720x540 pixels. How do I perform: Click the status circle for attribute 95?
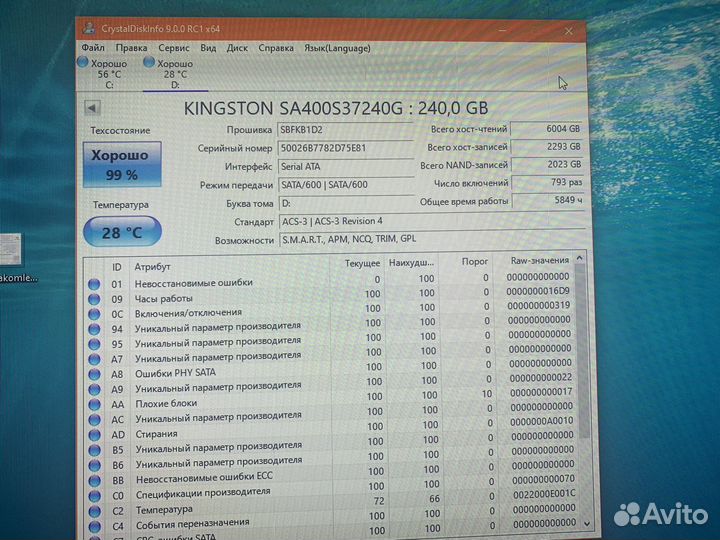94,344
